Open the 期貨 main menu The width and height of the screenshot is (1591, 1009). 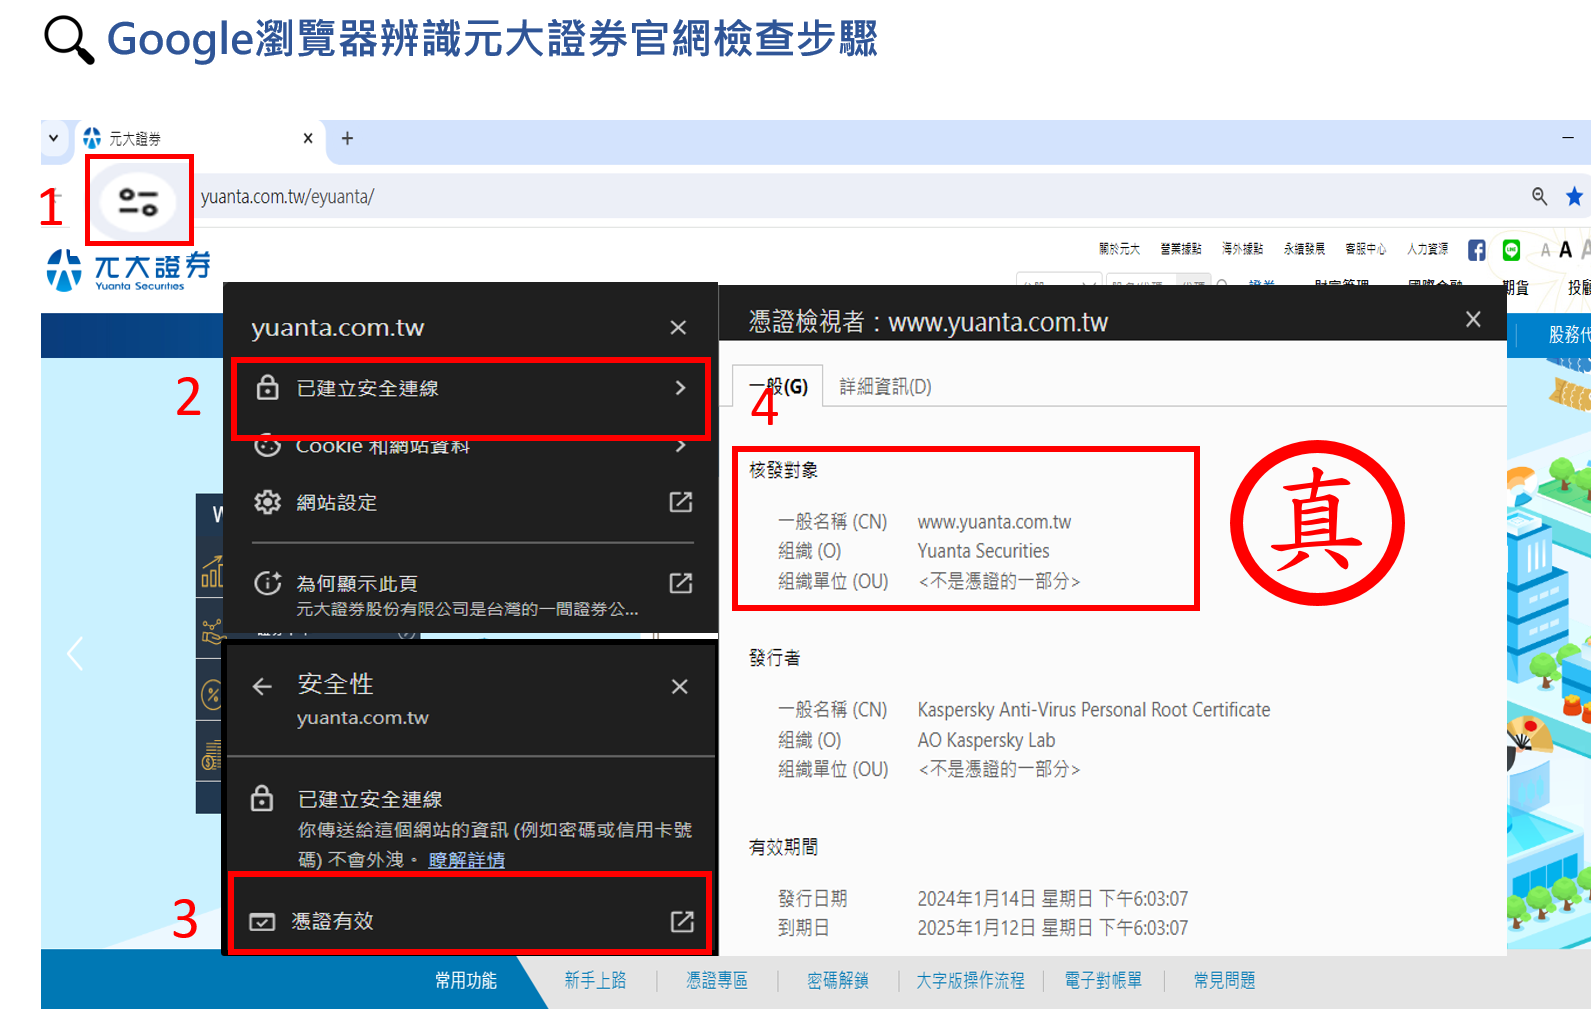pos(1516,288)
